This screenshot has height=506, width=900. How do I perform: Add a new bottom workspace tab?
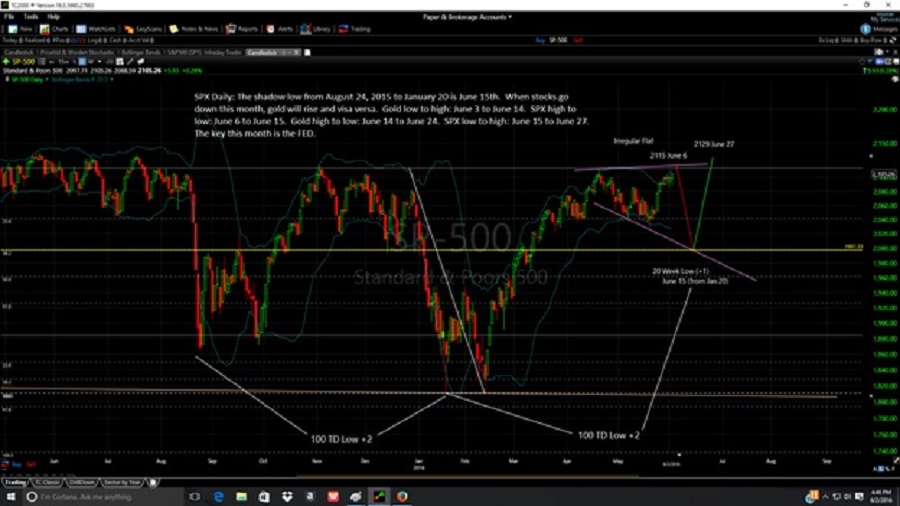pyautogui.click(x=153, y=482)
